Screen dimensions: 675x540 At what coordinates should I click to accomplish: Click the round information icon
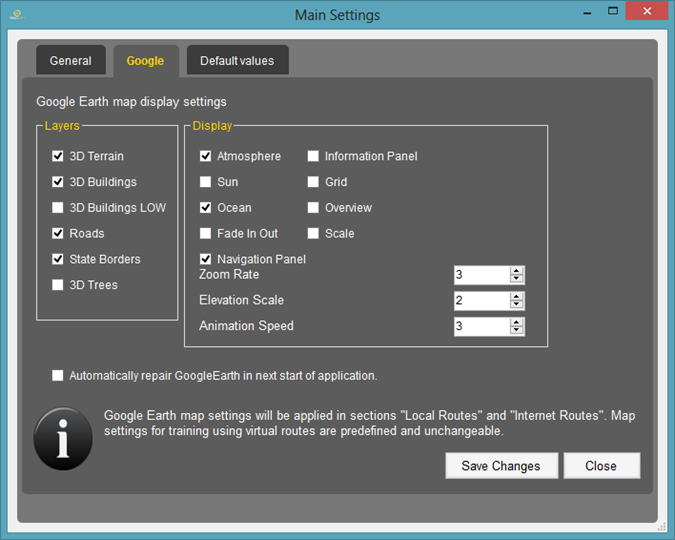click(63, 438)
